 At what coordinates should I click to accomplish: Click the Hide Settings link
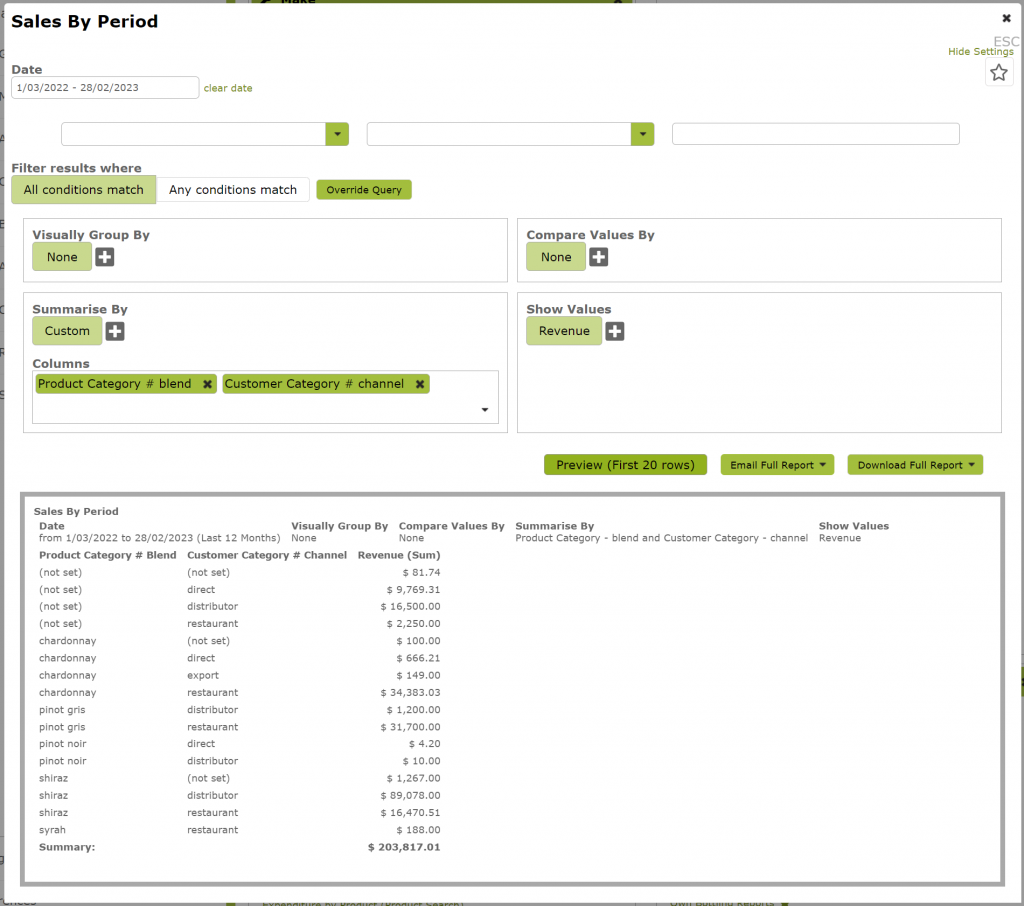pyautogui.click(x=980, y=52)
